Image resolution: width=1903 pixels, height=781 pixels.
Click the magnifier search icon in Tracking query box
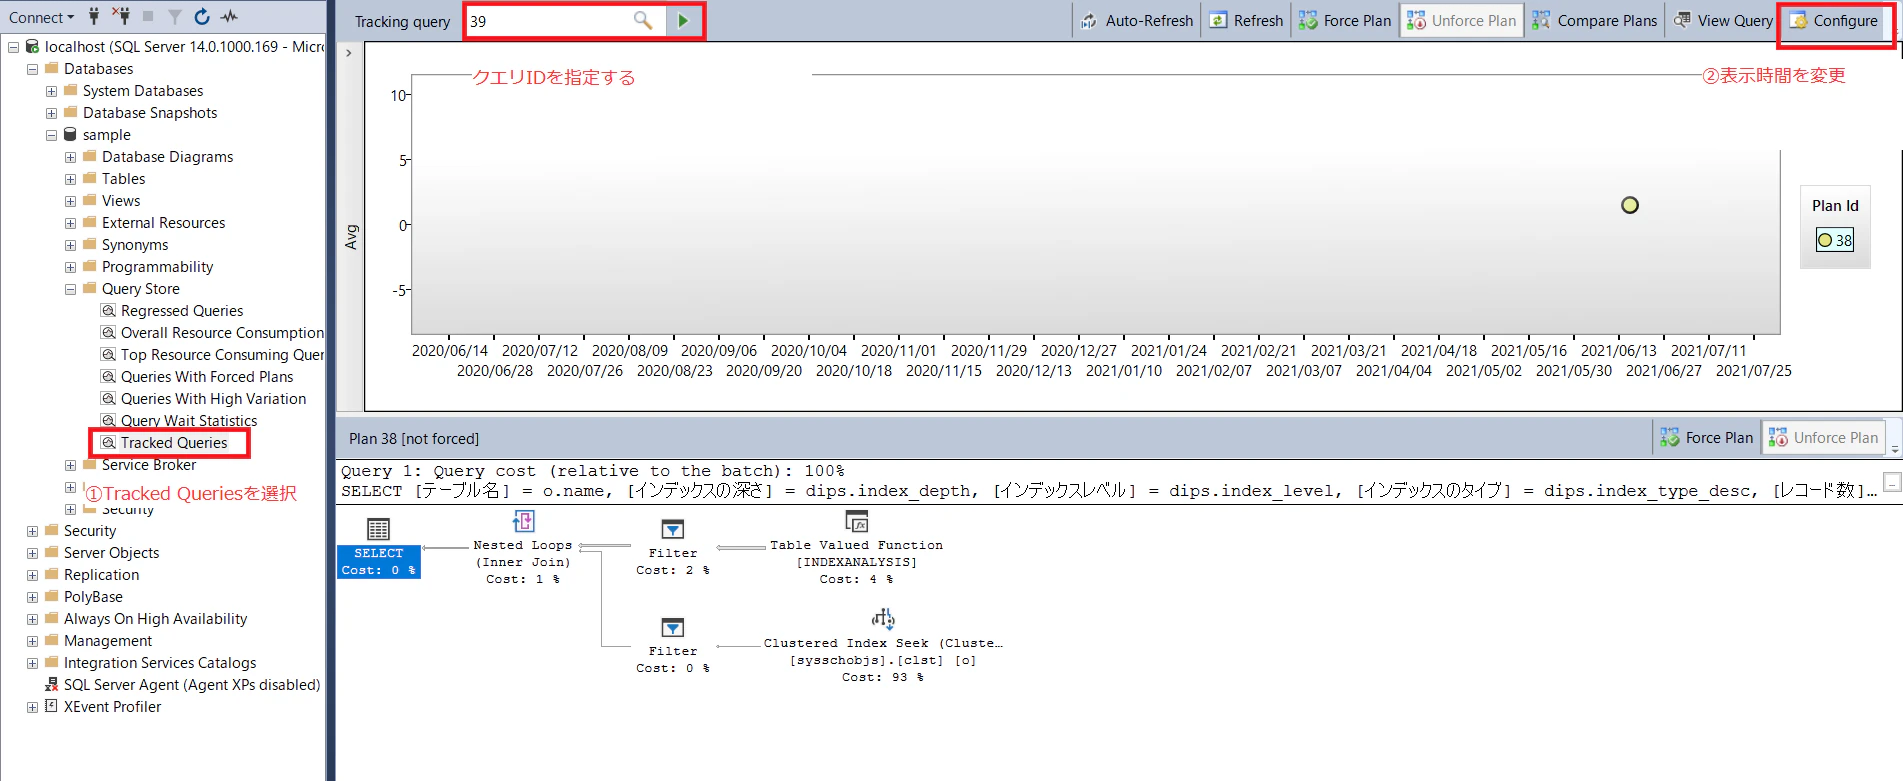coord(643,21)
